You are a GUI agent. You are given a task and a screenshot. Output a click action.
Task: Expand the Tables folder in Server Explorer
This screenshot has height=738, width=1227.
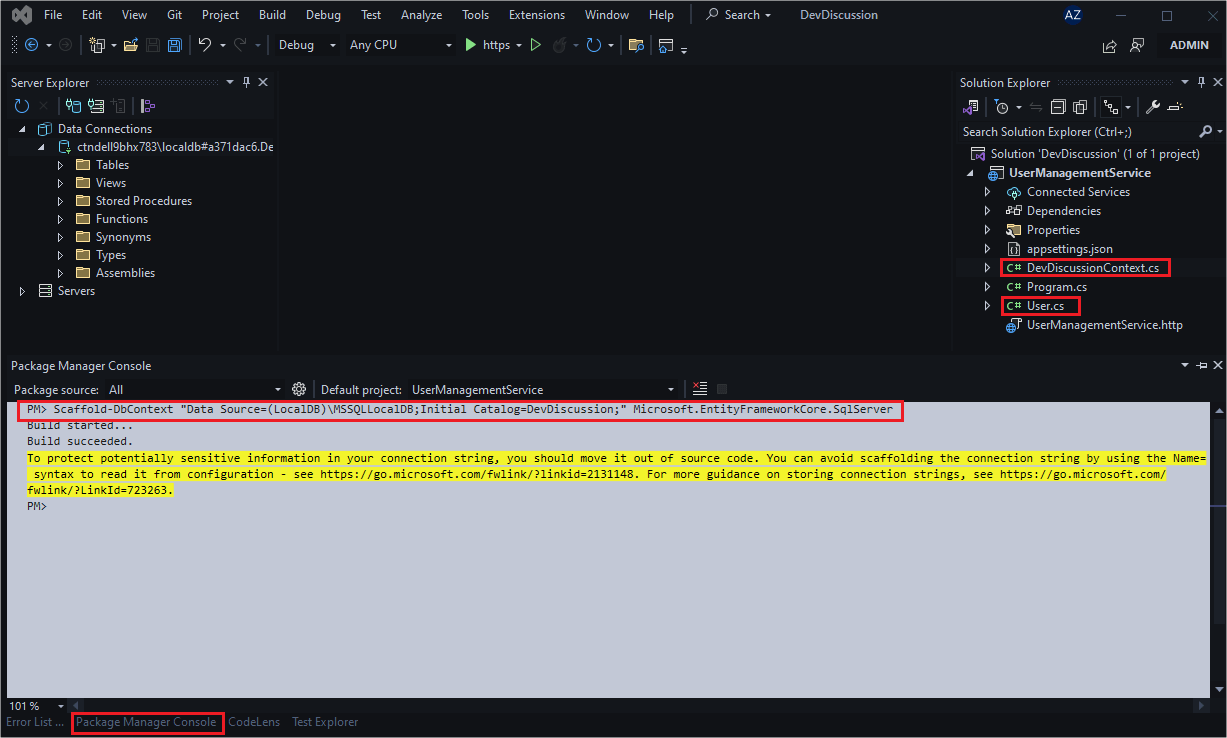[x=60, y=165]
